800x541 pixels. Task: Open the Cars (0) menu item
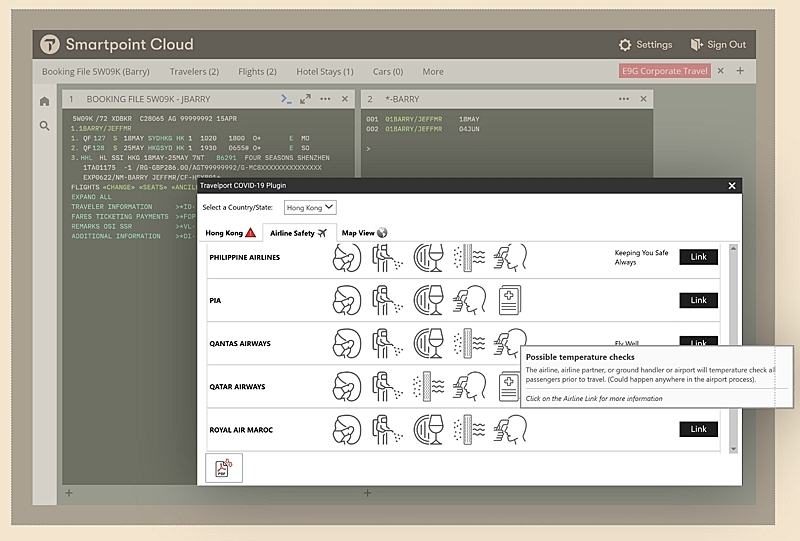pyautogui.click(x=388, y=71)
